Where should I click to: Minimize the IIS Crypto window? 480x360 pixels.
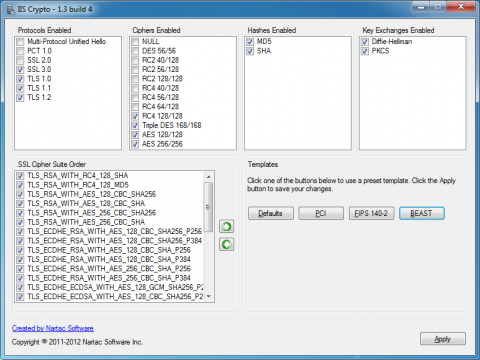[x=421, y=7]
